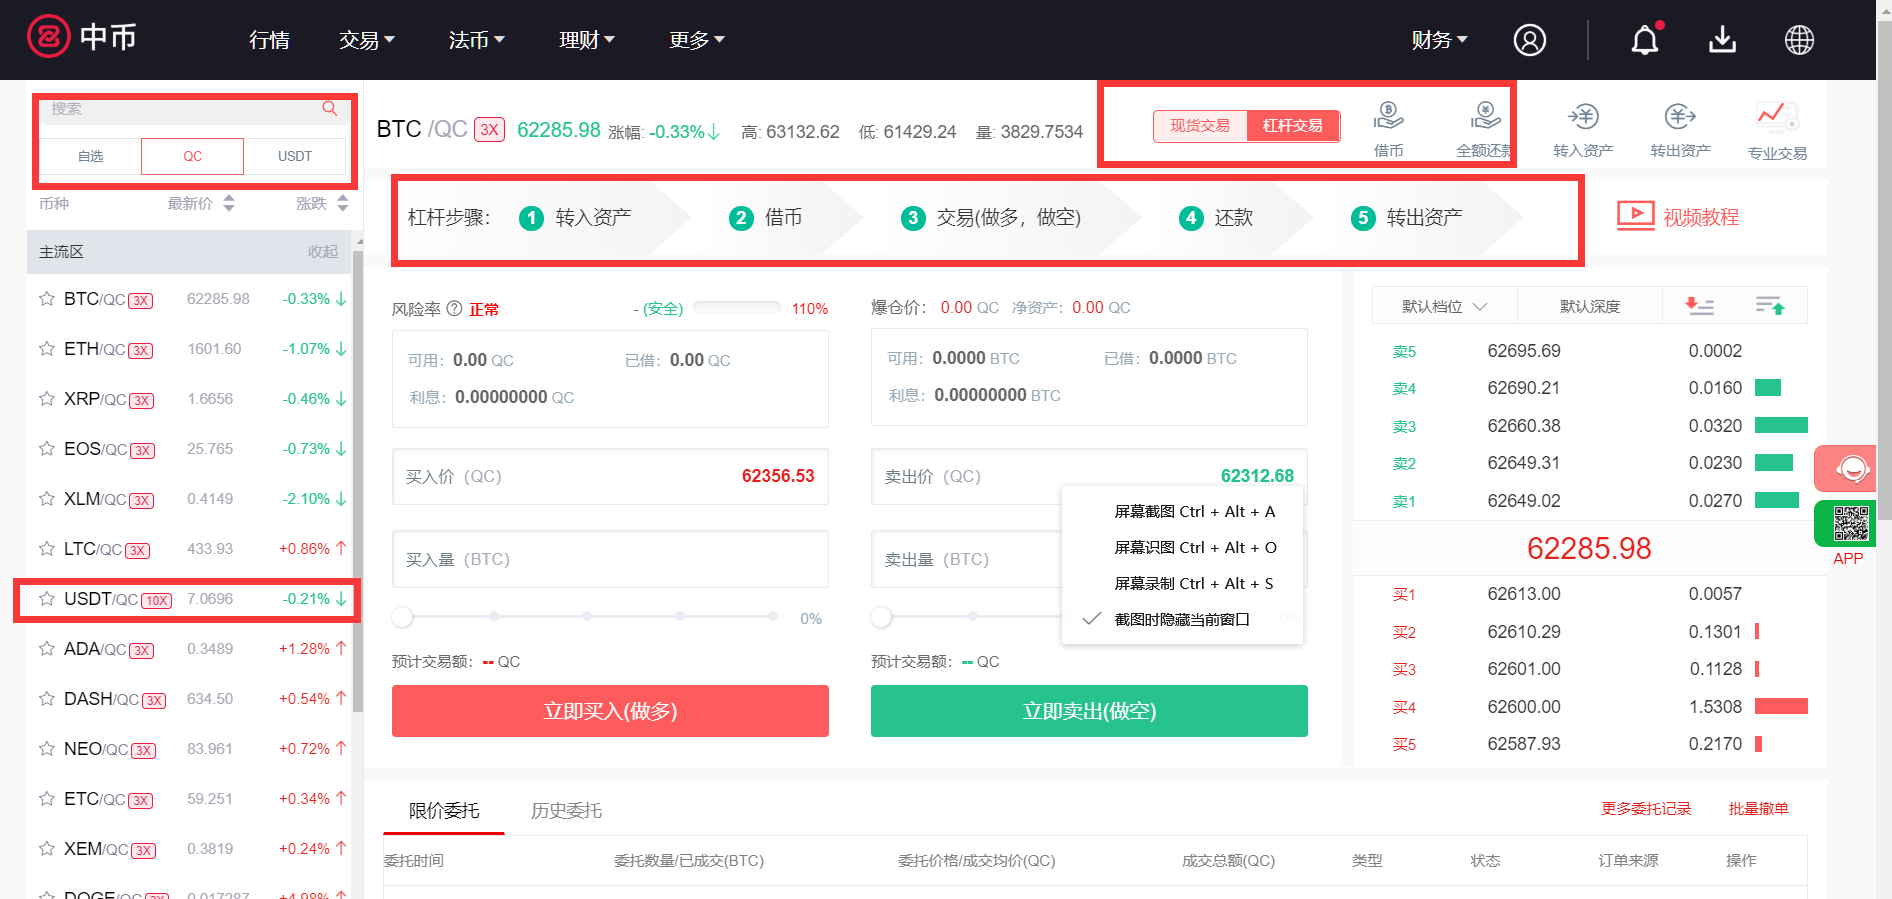Click the sell amount percentage slider handle
Image resolution: width=1892 pixels, height=899 pixels.
click(881, 616)
